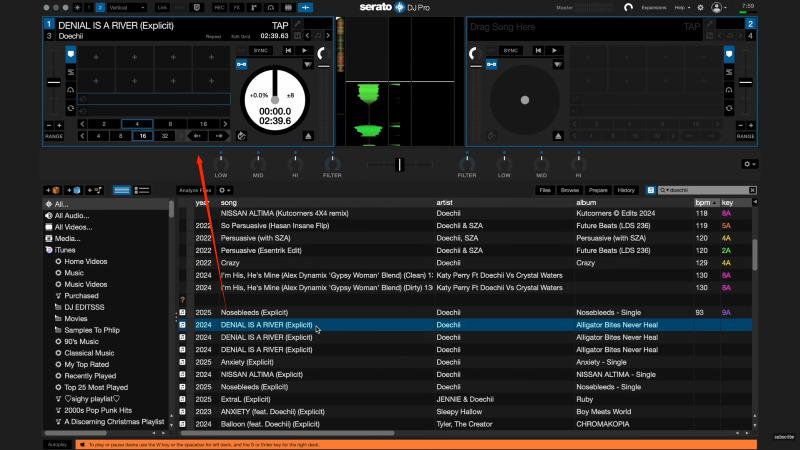Screen dimensions: 800x450
Task: Switch to 2-deck layout button
Action: coord(100,8)
